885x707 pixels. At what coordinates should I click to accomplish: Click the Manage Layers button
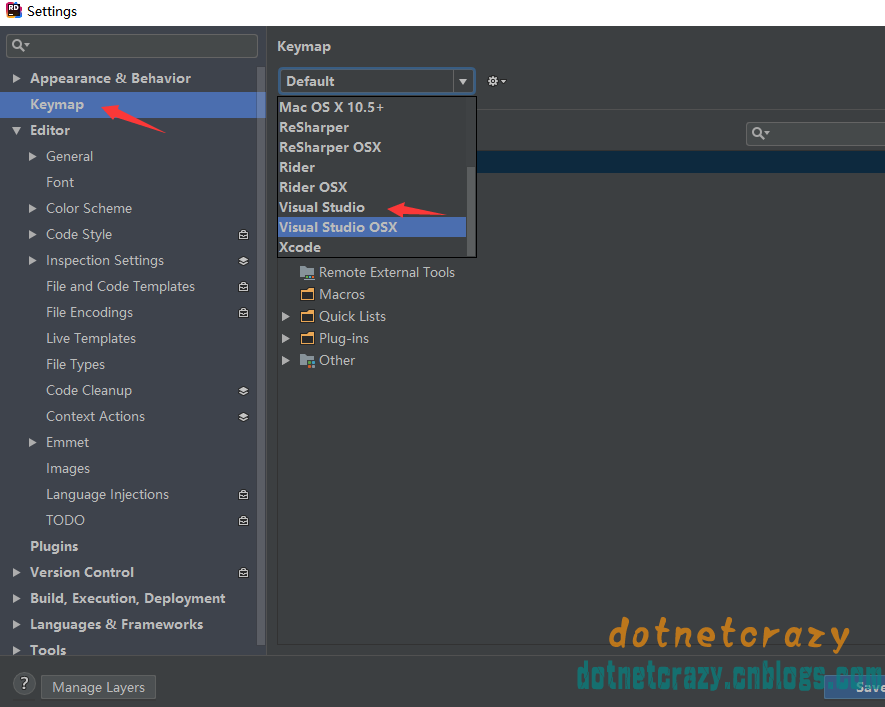[98, 687]
